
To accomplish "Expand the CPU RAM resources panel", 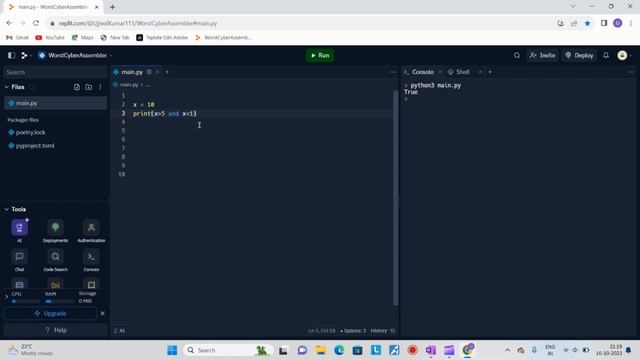I will pos(6,297).
